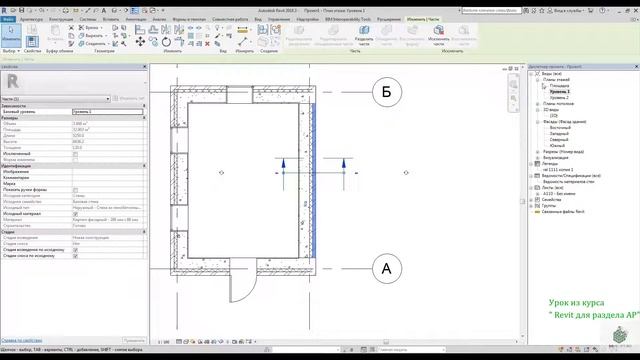Select the Modify (Изменить) arrow tool
The height and width of the screenshot is (360, 640).
[x=11, y=35]
